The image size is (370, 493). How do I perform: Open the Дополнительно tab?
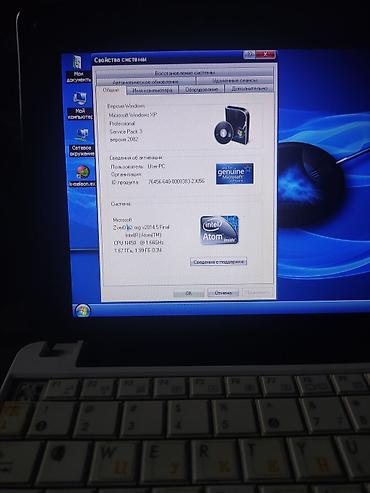click(x=249, y=89)
